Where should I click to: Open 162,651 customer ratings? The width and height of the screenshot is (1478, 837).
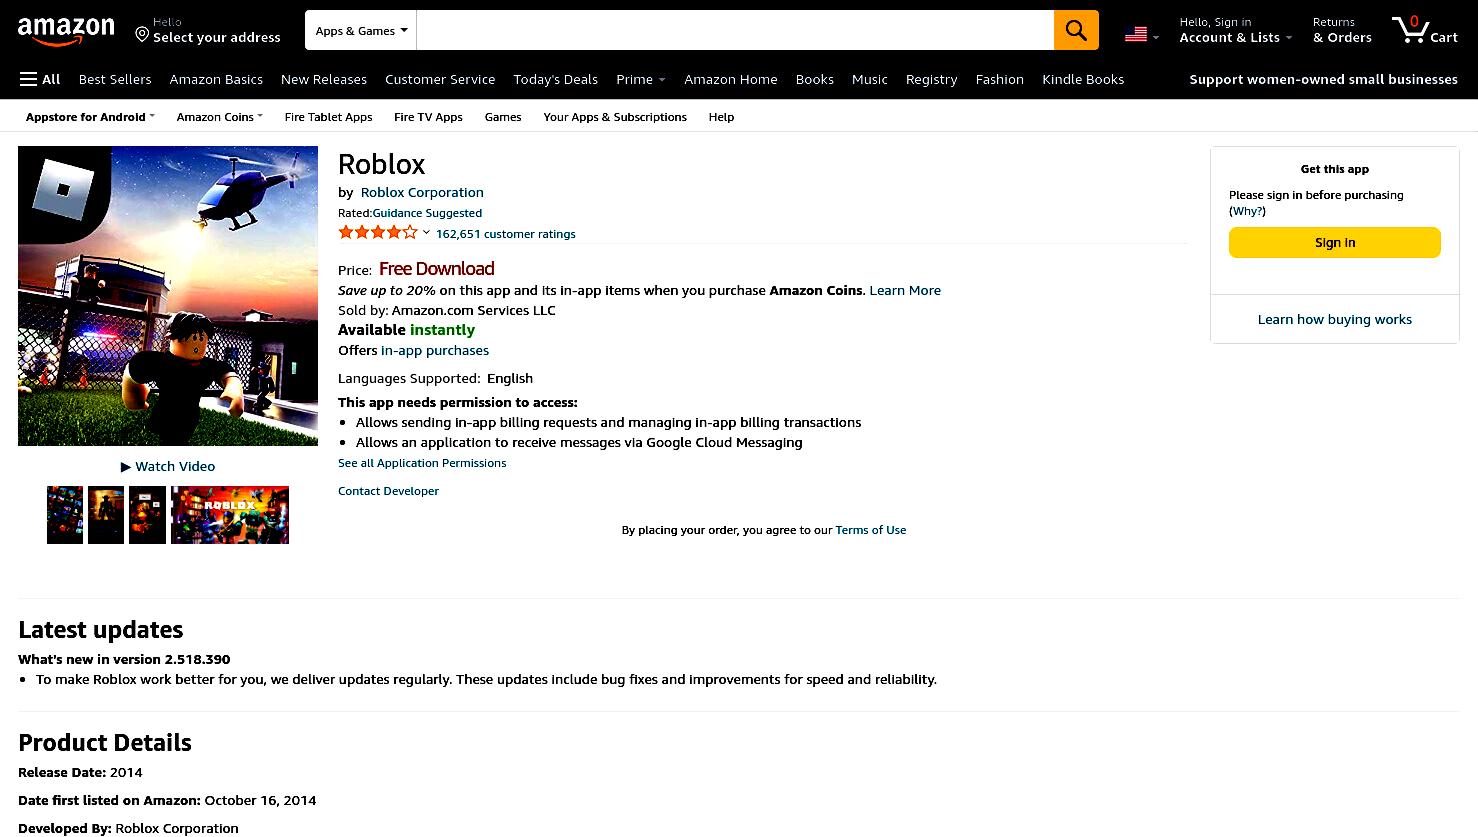click(x=505, y=234)
